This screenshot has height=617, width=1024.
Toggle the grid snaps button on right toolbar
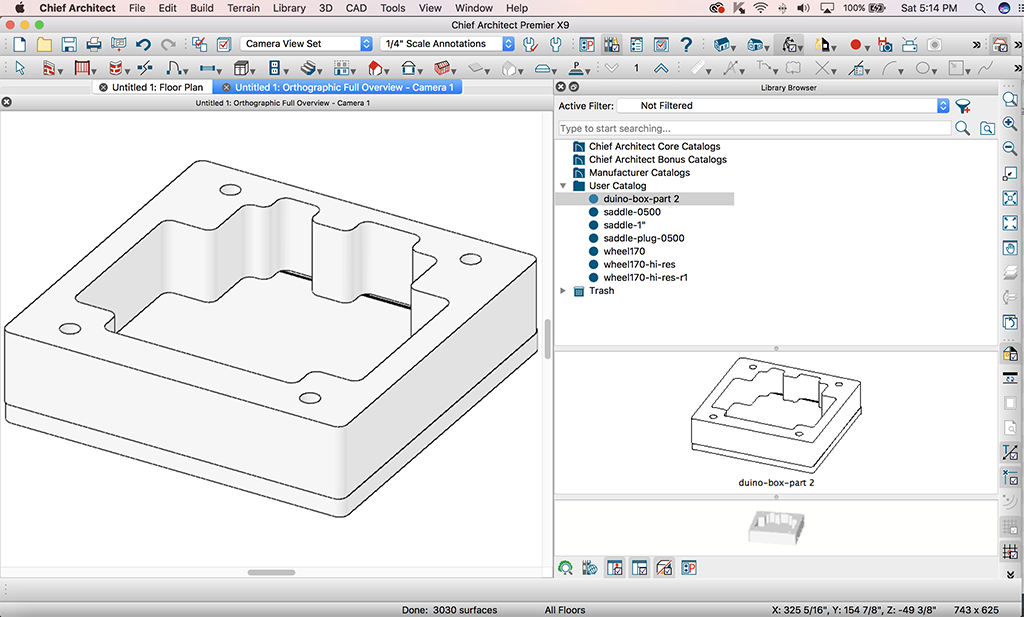pos(1010,551)
